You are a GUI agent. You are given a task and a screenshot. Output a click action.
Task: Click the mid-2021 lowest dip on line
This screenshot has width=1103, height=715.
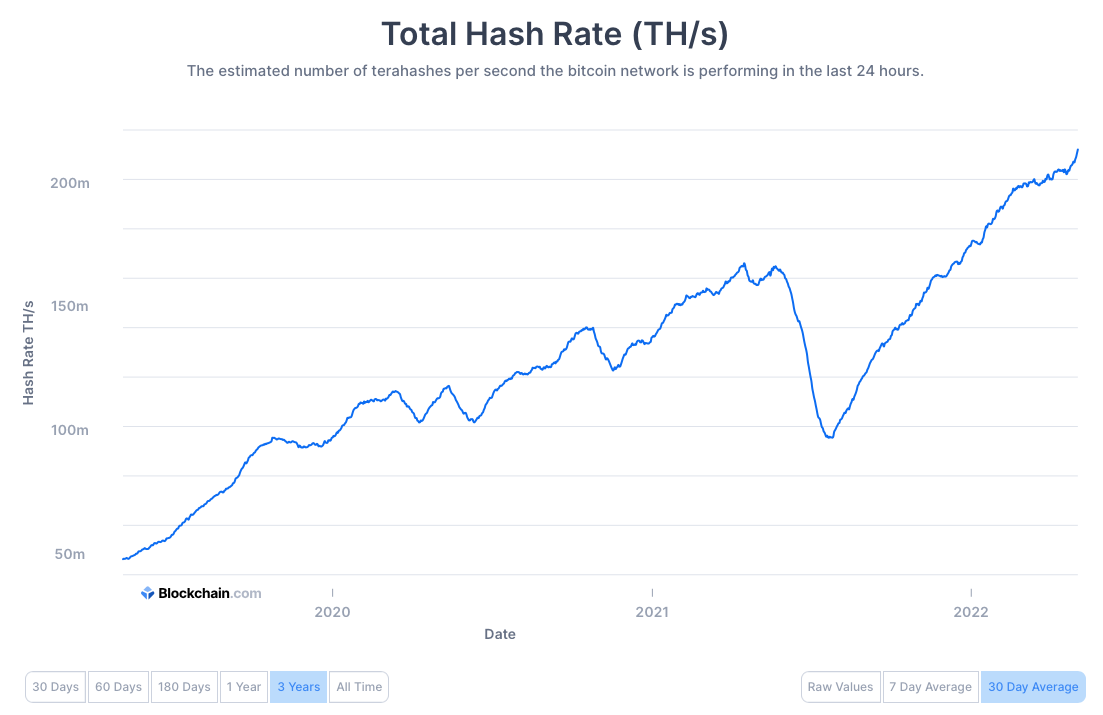click(829, 437)
